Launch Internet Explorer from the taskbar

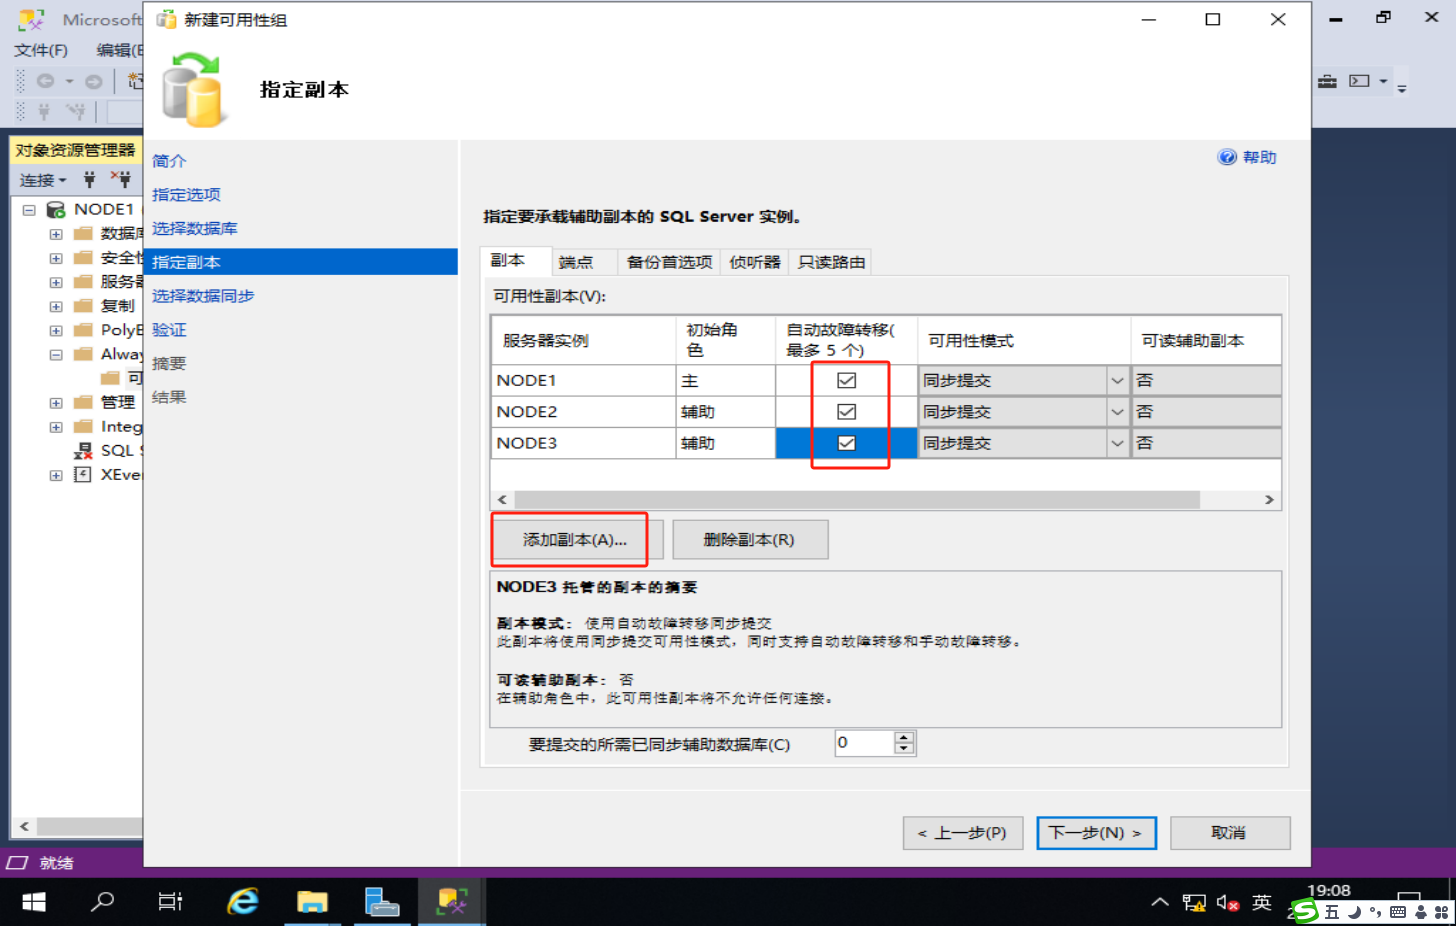click(x=242, y=902)
